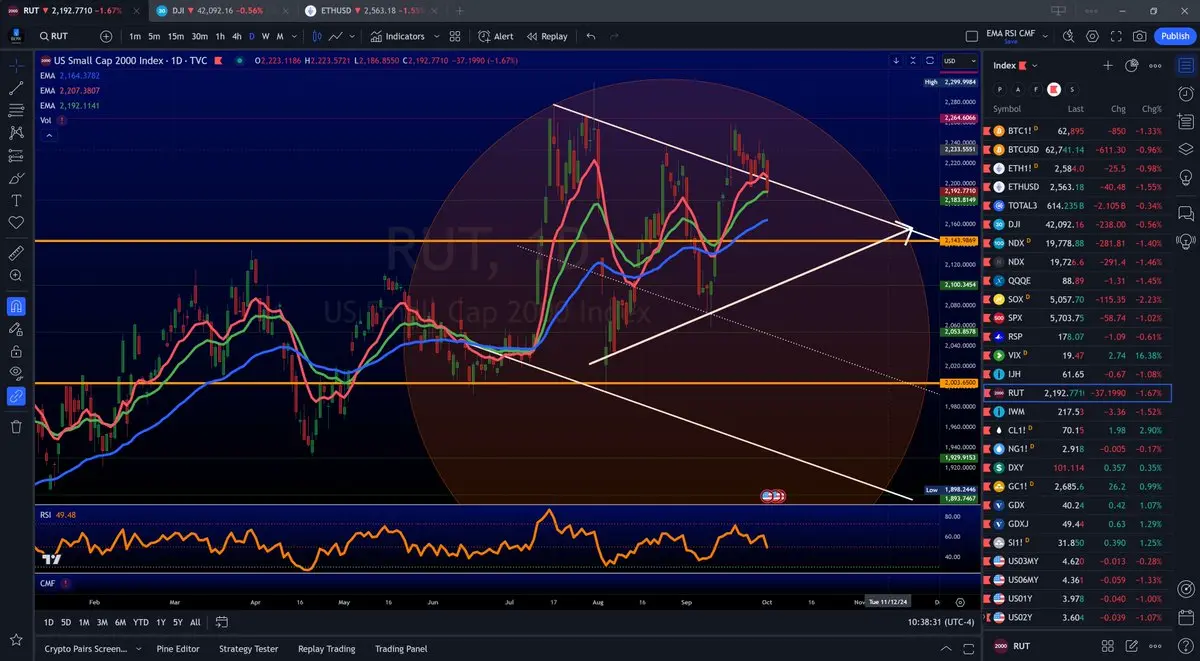Select the Text annotation tool
This screenshot has width=1200, height=661.
16,200
